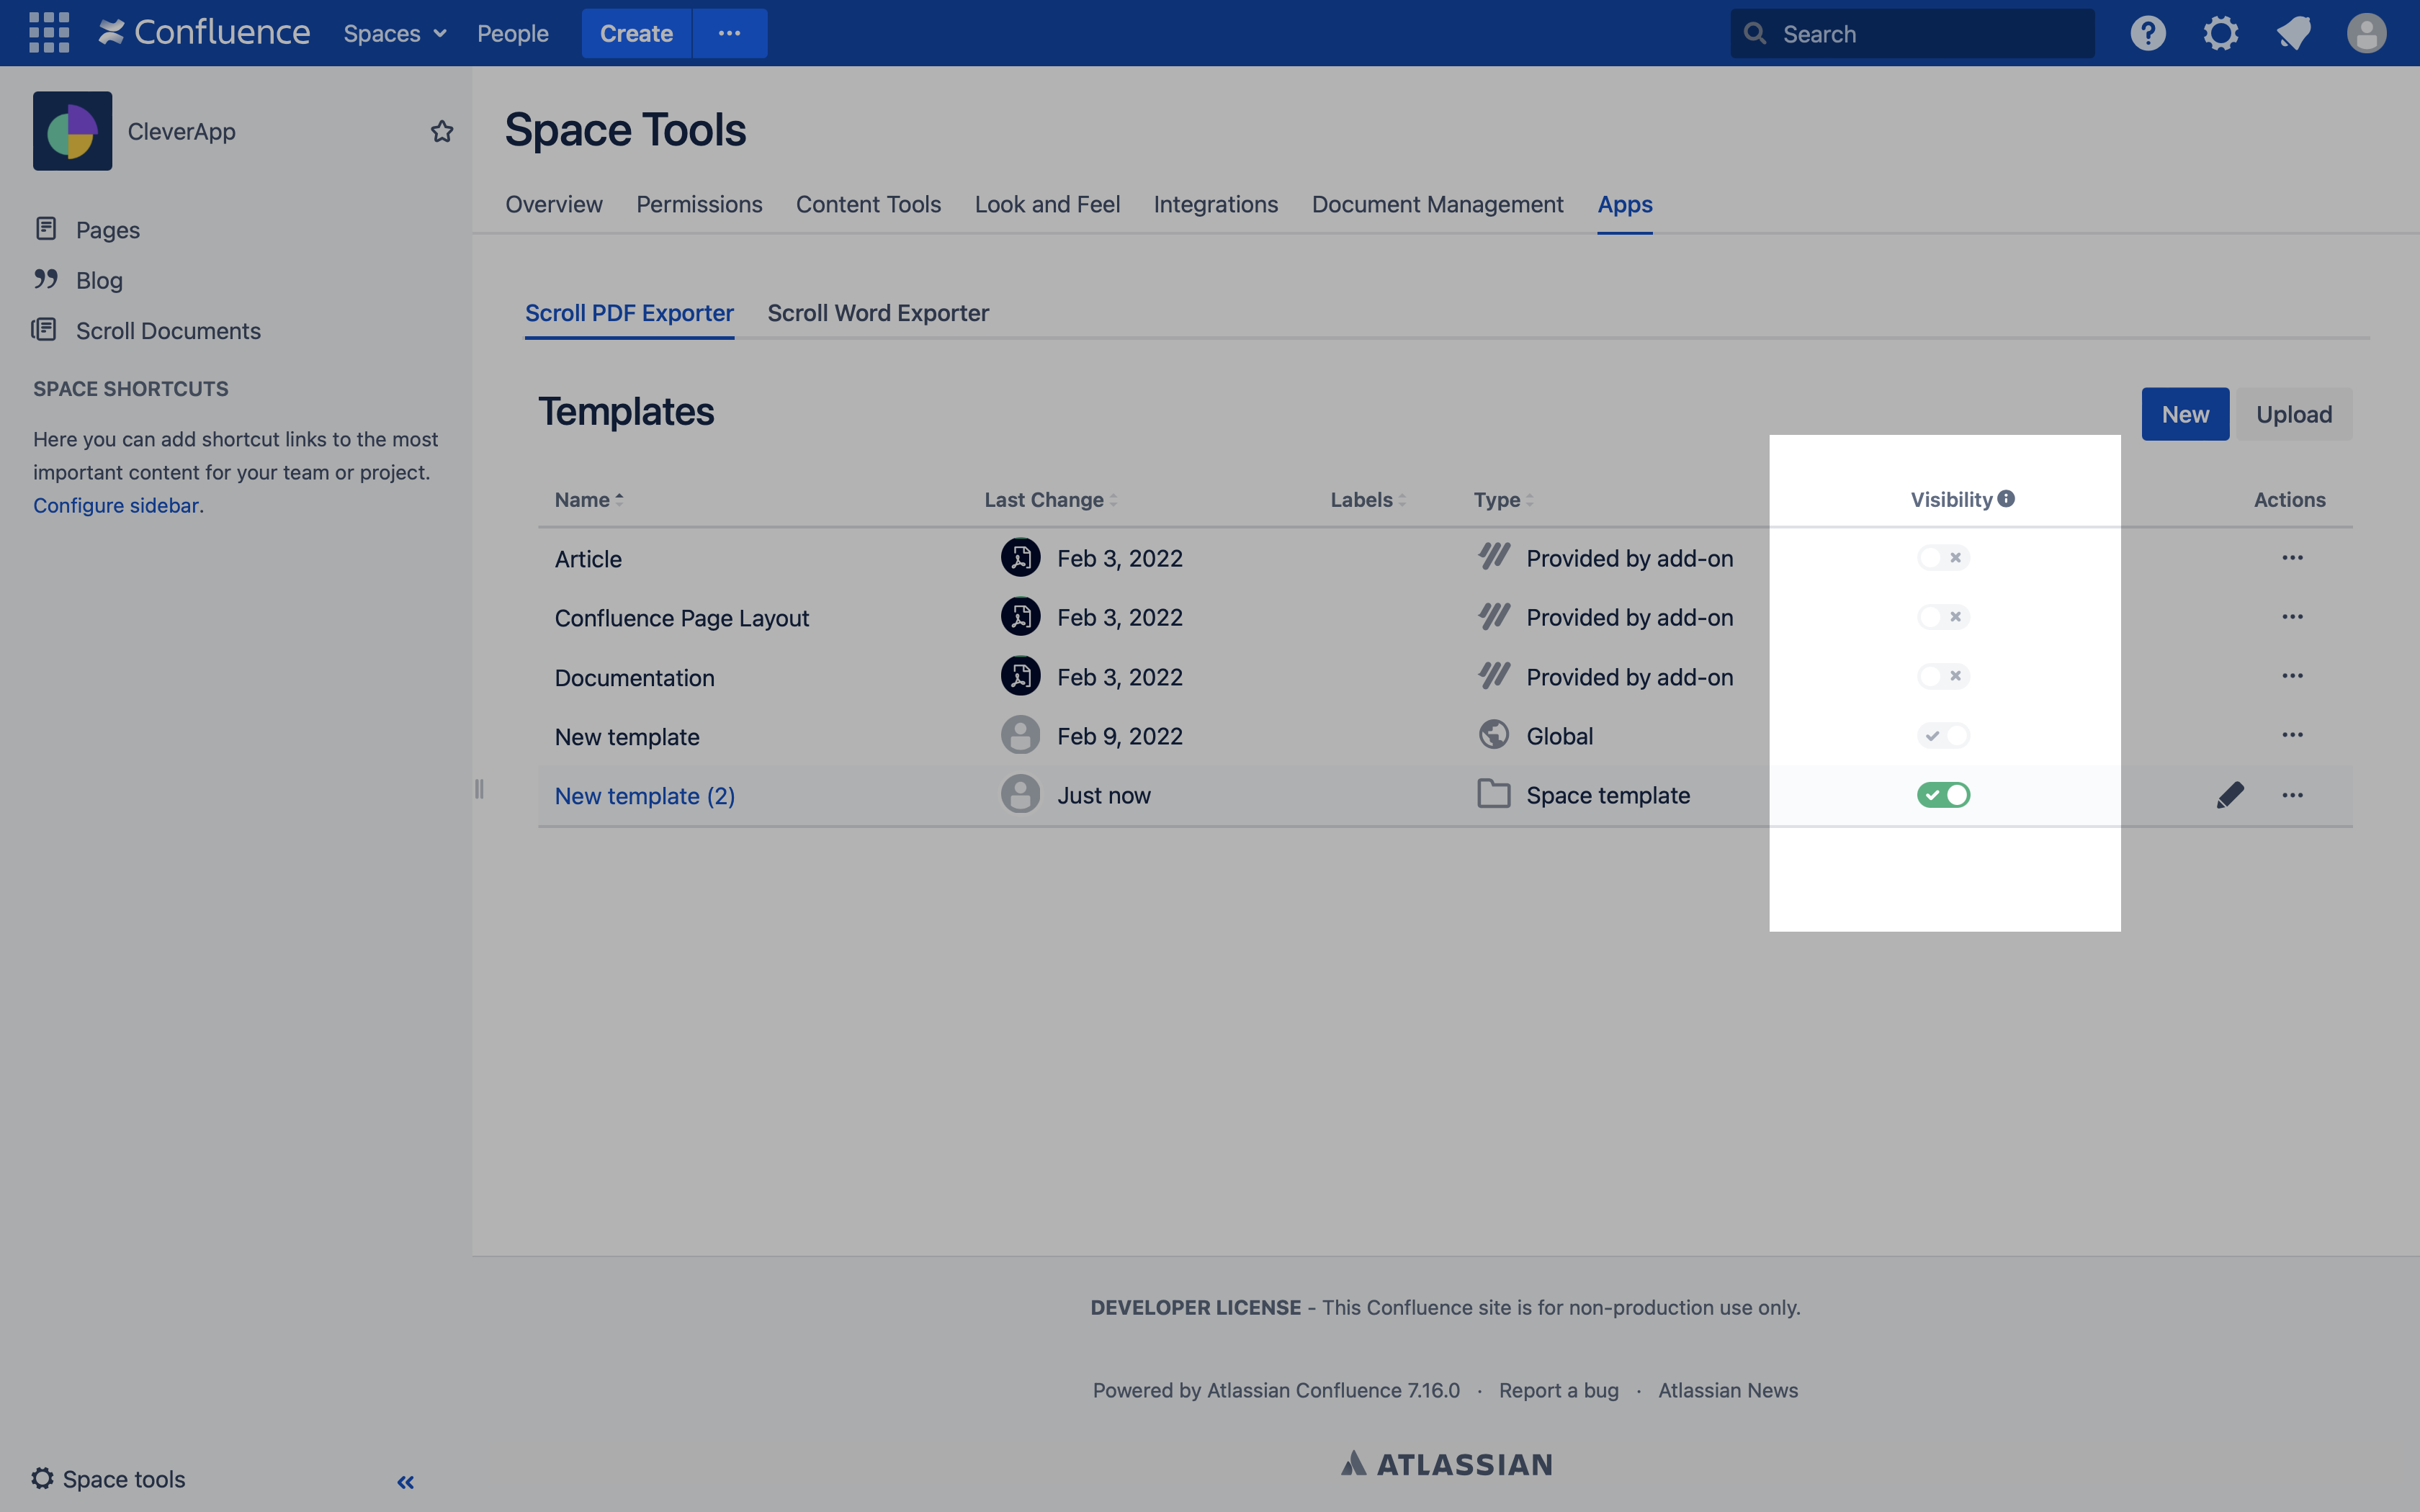The height and width of the screenshot is (1512, 2420).
Task: Open the user profile avatar menu
Action: click(2366, 33)
